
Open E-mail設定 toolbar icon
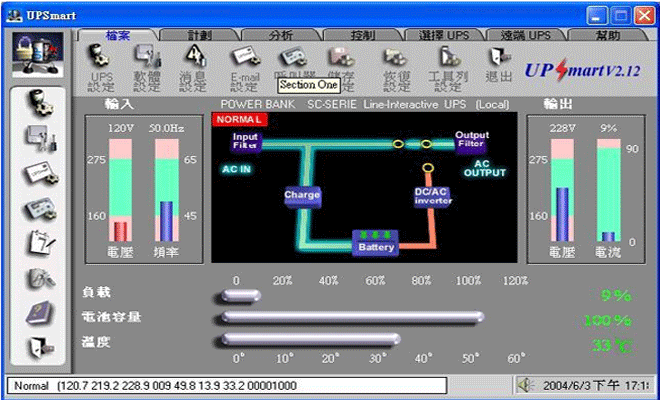[245, 67]
